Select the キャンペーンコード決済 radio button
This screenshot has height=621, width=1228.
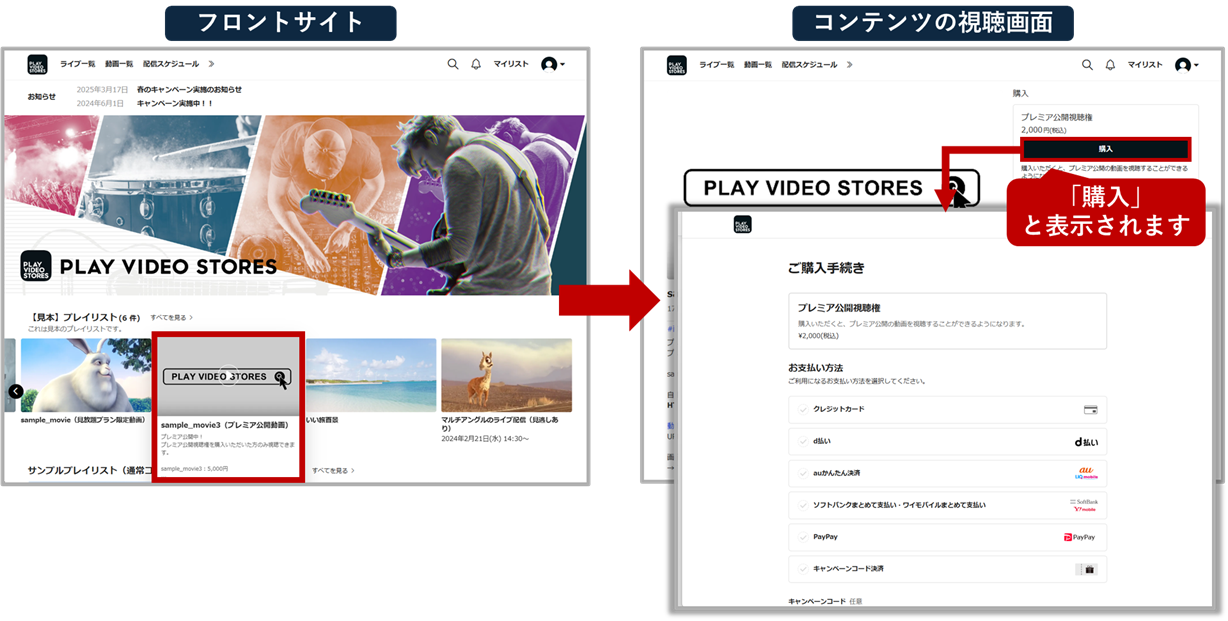point(803,569)
